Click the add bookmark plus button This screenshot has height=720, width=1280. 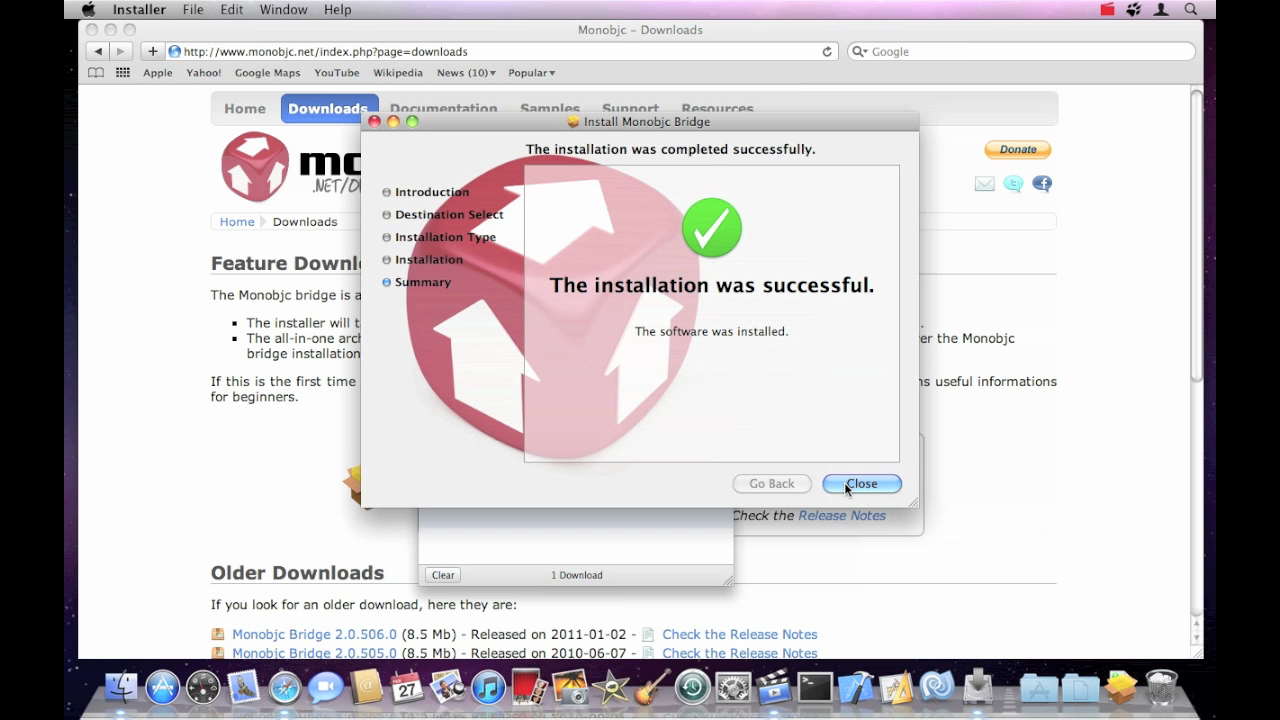coord(152,51)
